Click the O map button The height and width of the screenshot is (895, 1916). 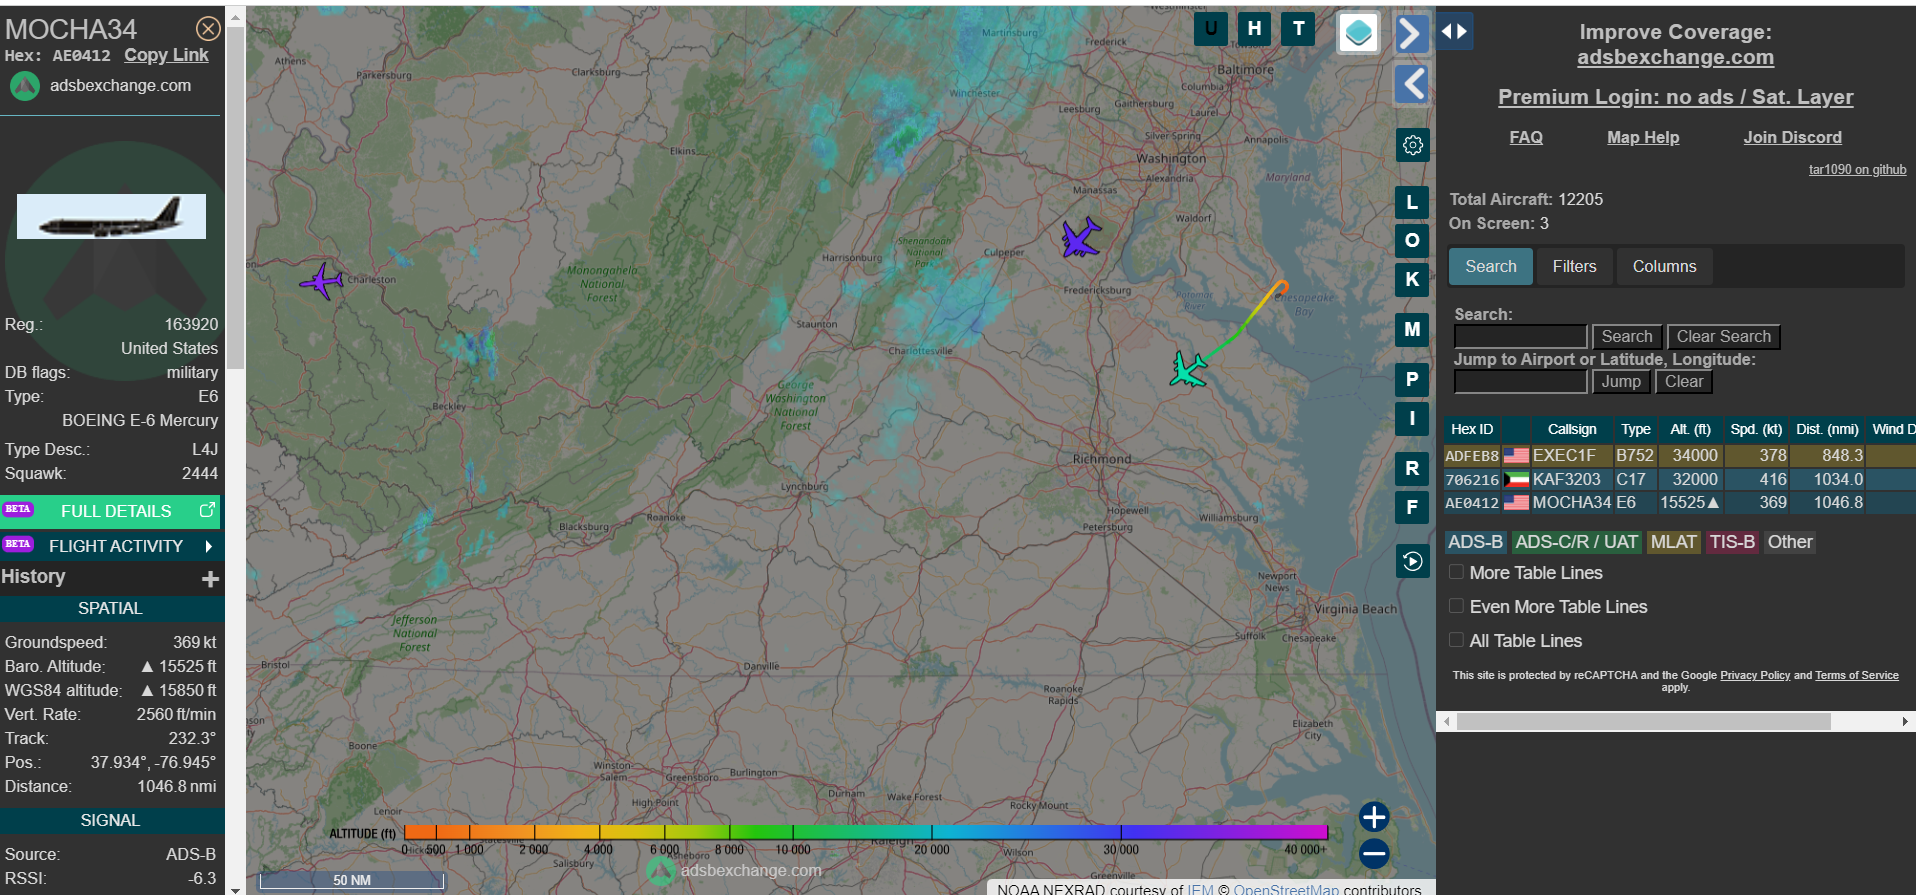(1412, 240)
